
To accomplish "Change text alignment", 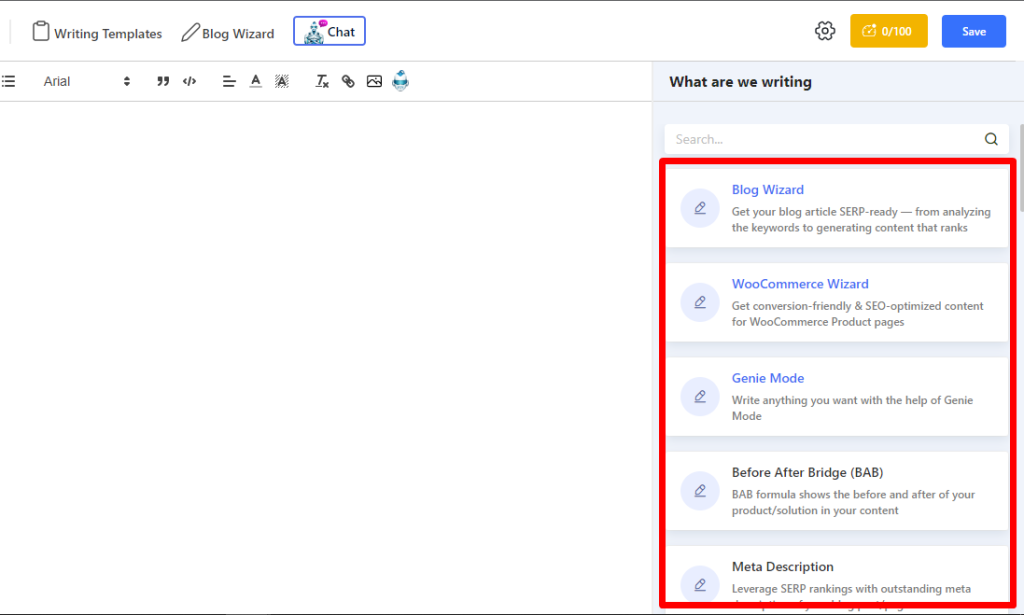I will click(x=229, y=81).
